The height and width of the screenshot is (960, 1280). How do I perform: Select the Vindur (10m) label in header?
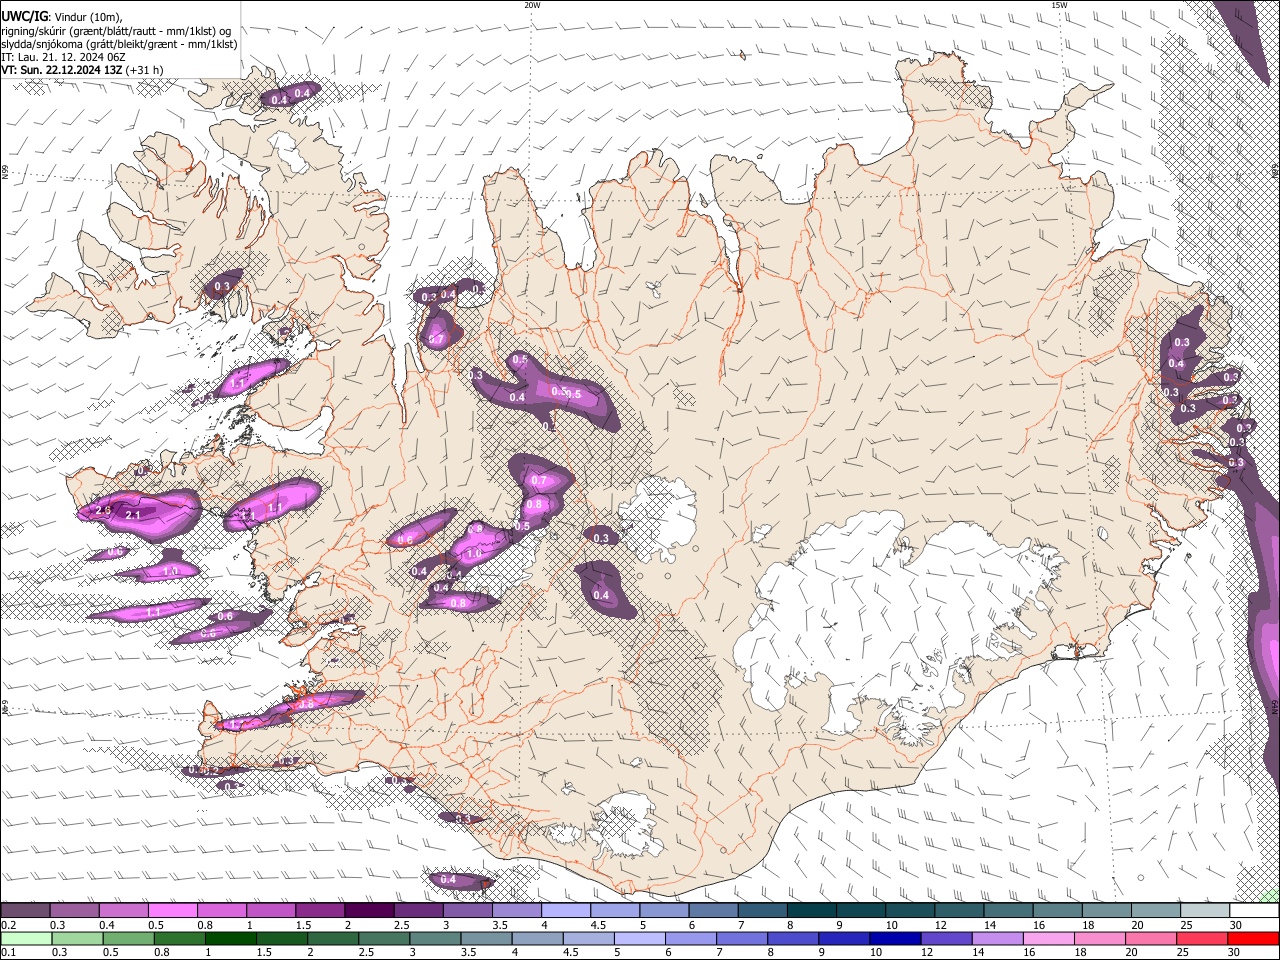click(x=88, y=17)
